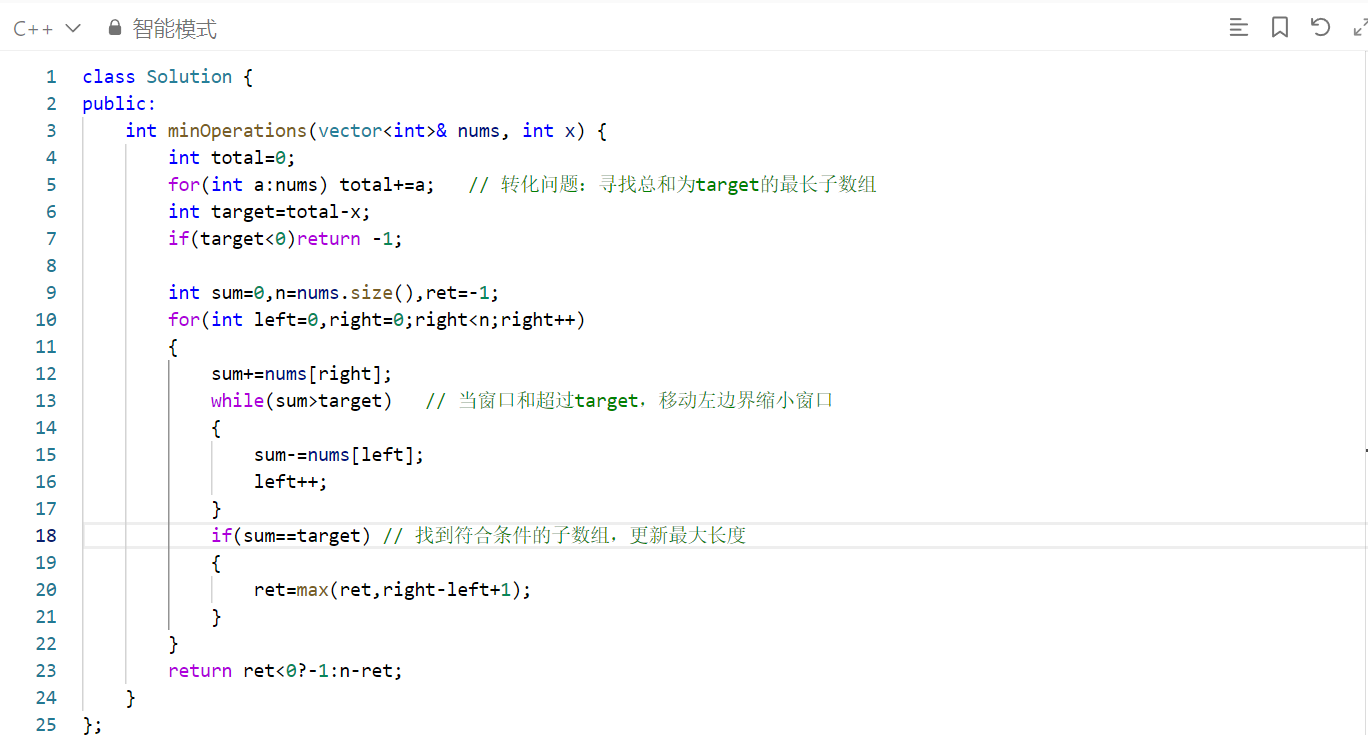The width and height of the screenshot is (1368, 742).
Task: Click 'ret=max(ret,right-left+1);' on line 20
Action: pos(393,590)
